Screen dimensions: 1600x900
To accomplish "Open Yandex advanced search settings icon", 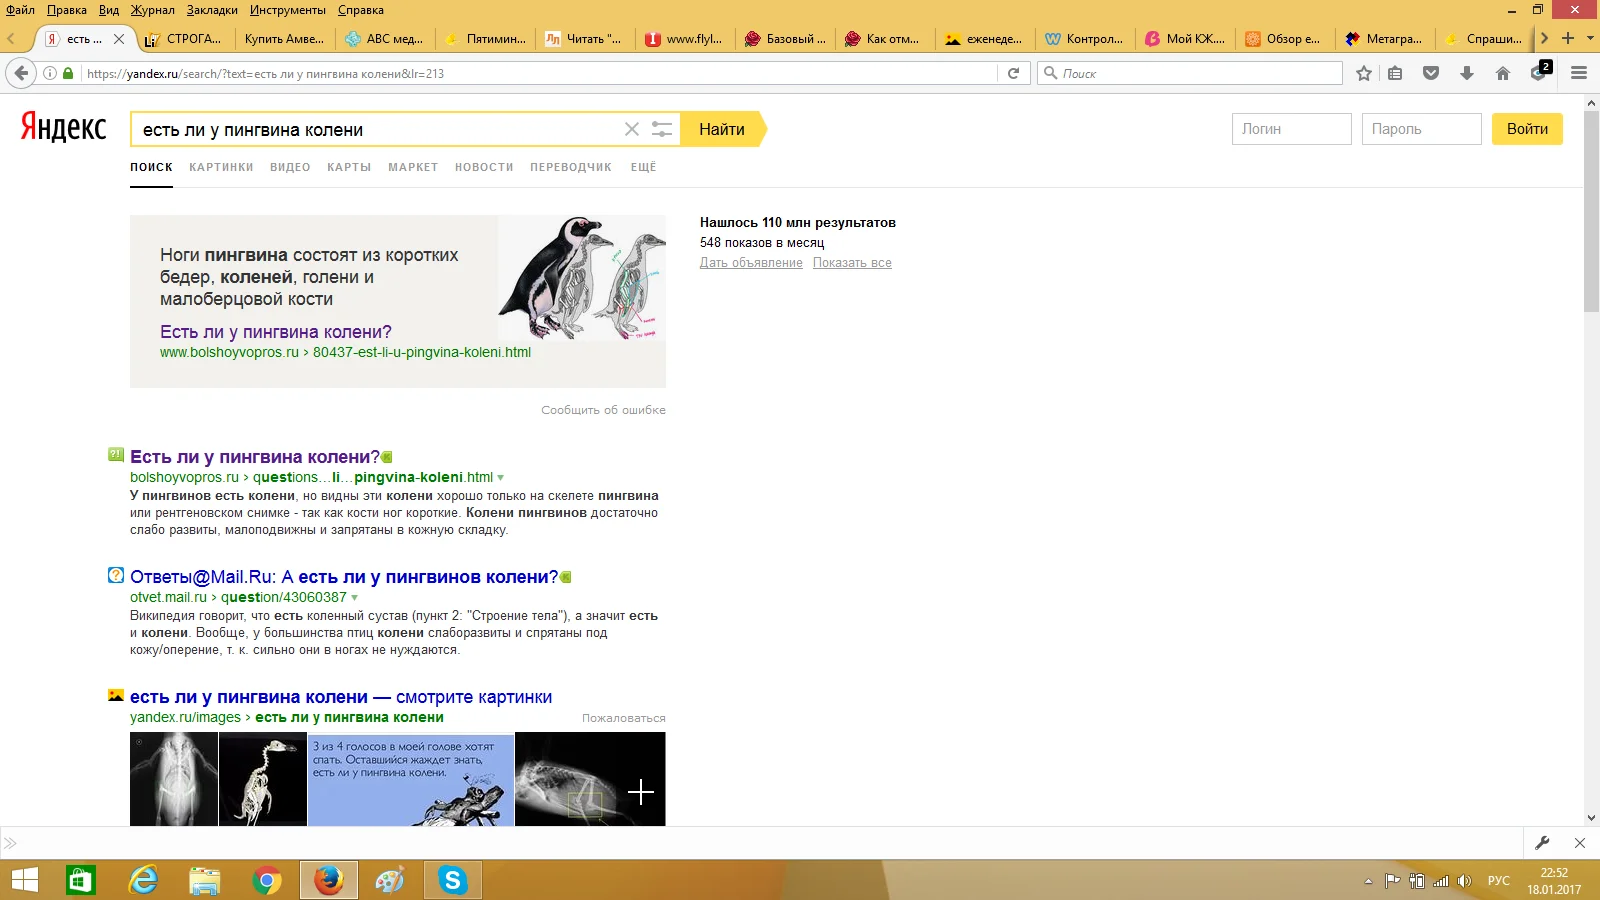I will (x=662, y=129).
